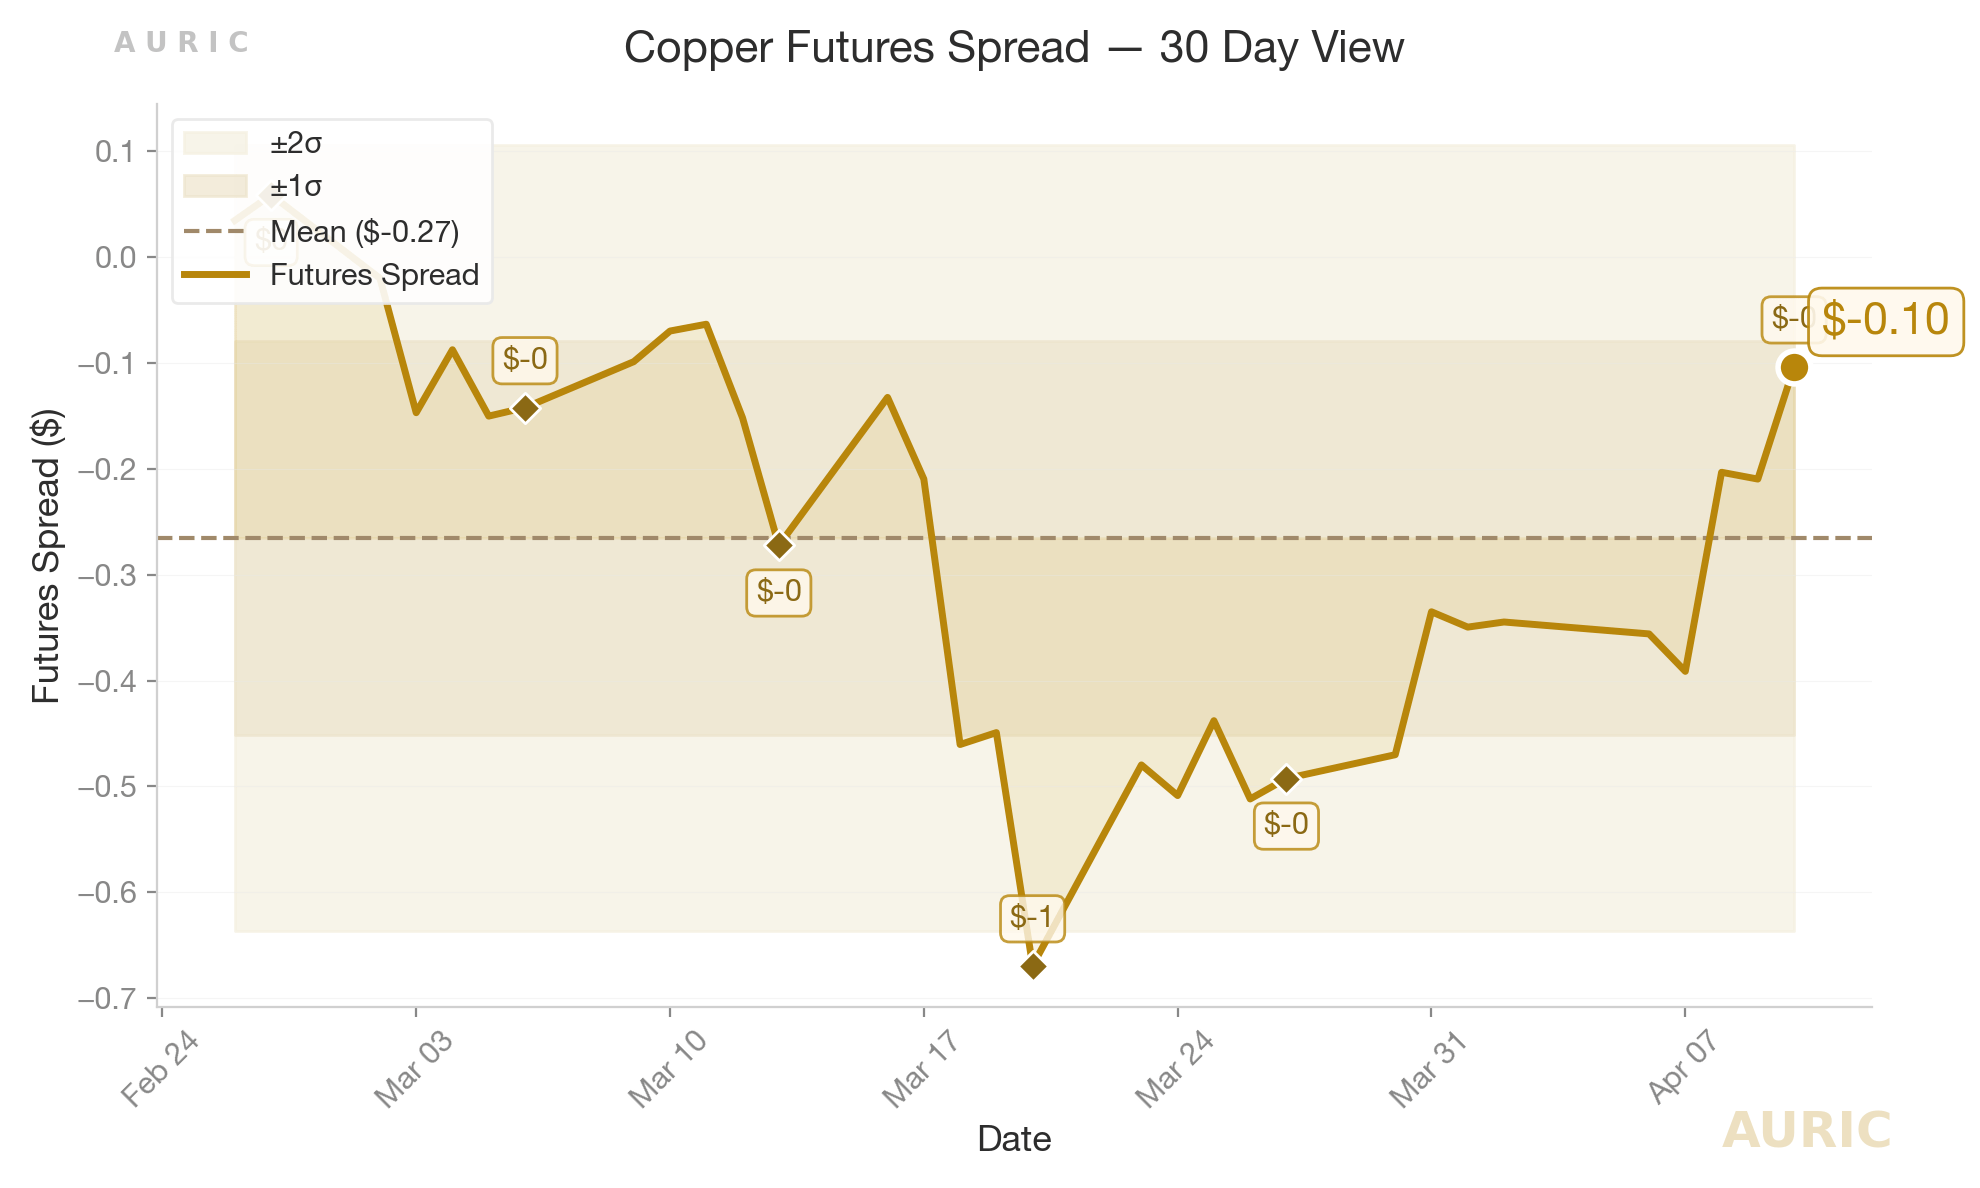Click the $-1 label at the chart low

(x=1032, y=917)
